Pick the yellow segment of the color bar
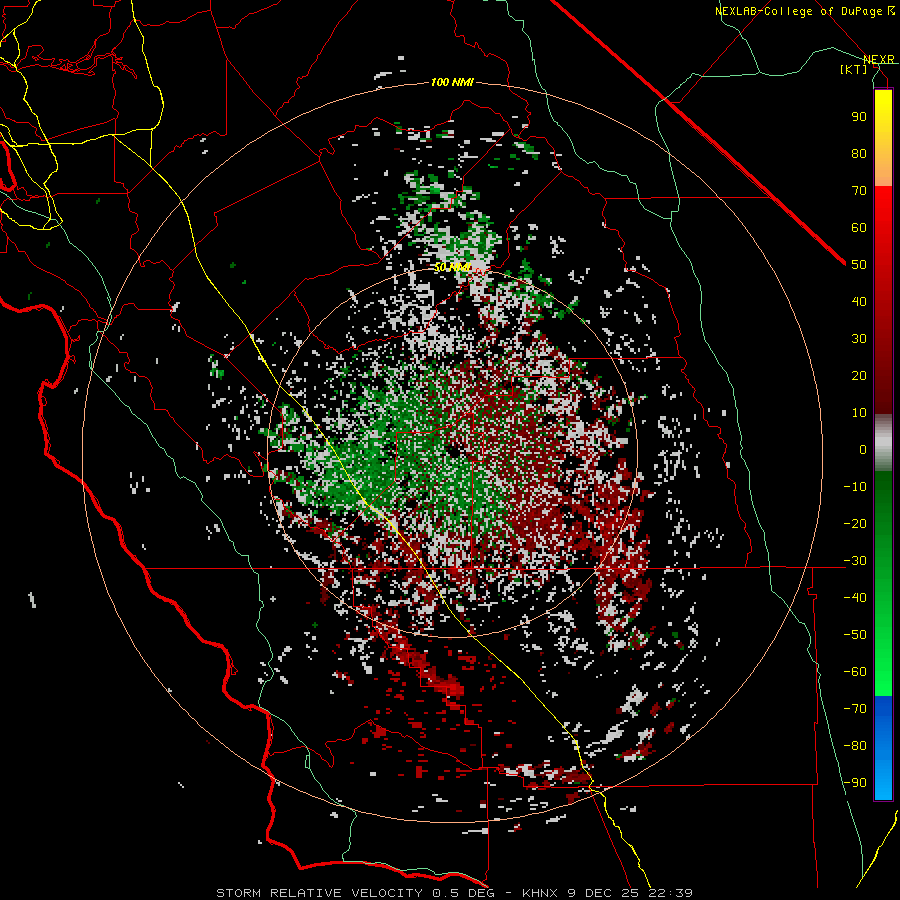Viewport: 900px width, 900px height. tap(883, 138)
